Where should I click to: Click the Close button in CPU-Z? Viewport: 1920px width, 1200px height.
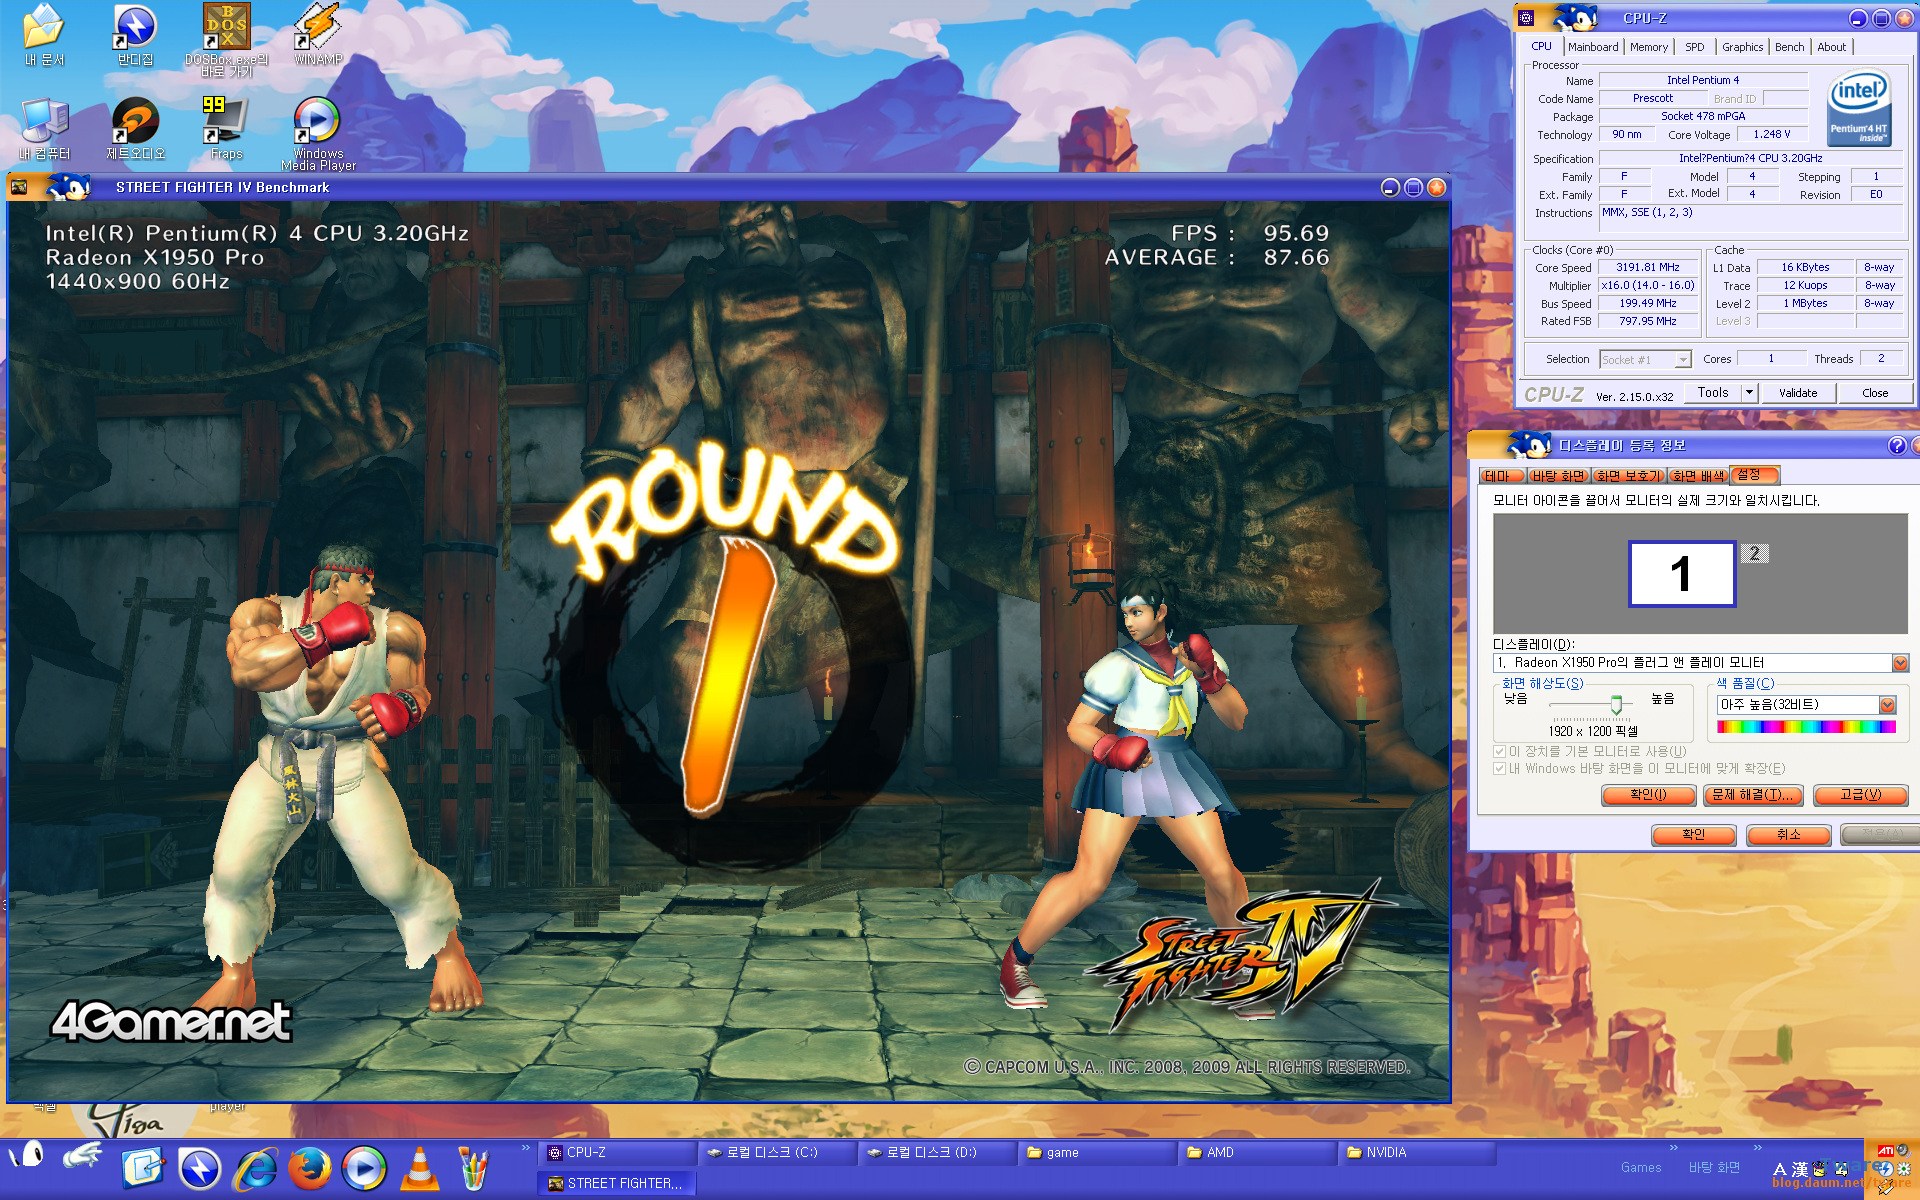tap(1874, 393)
